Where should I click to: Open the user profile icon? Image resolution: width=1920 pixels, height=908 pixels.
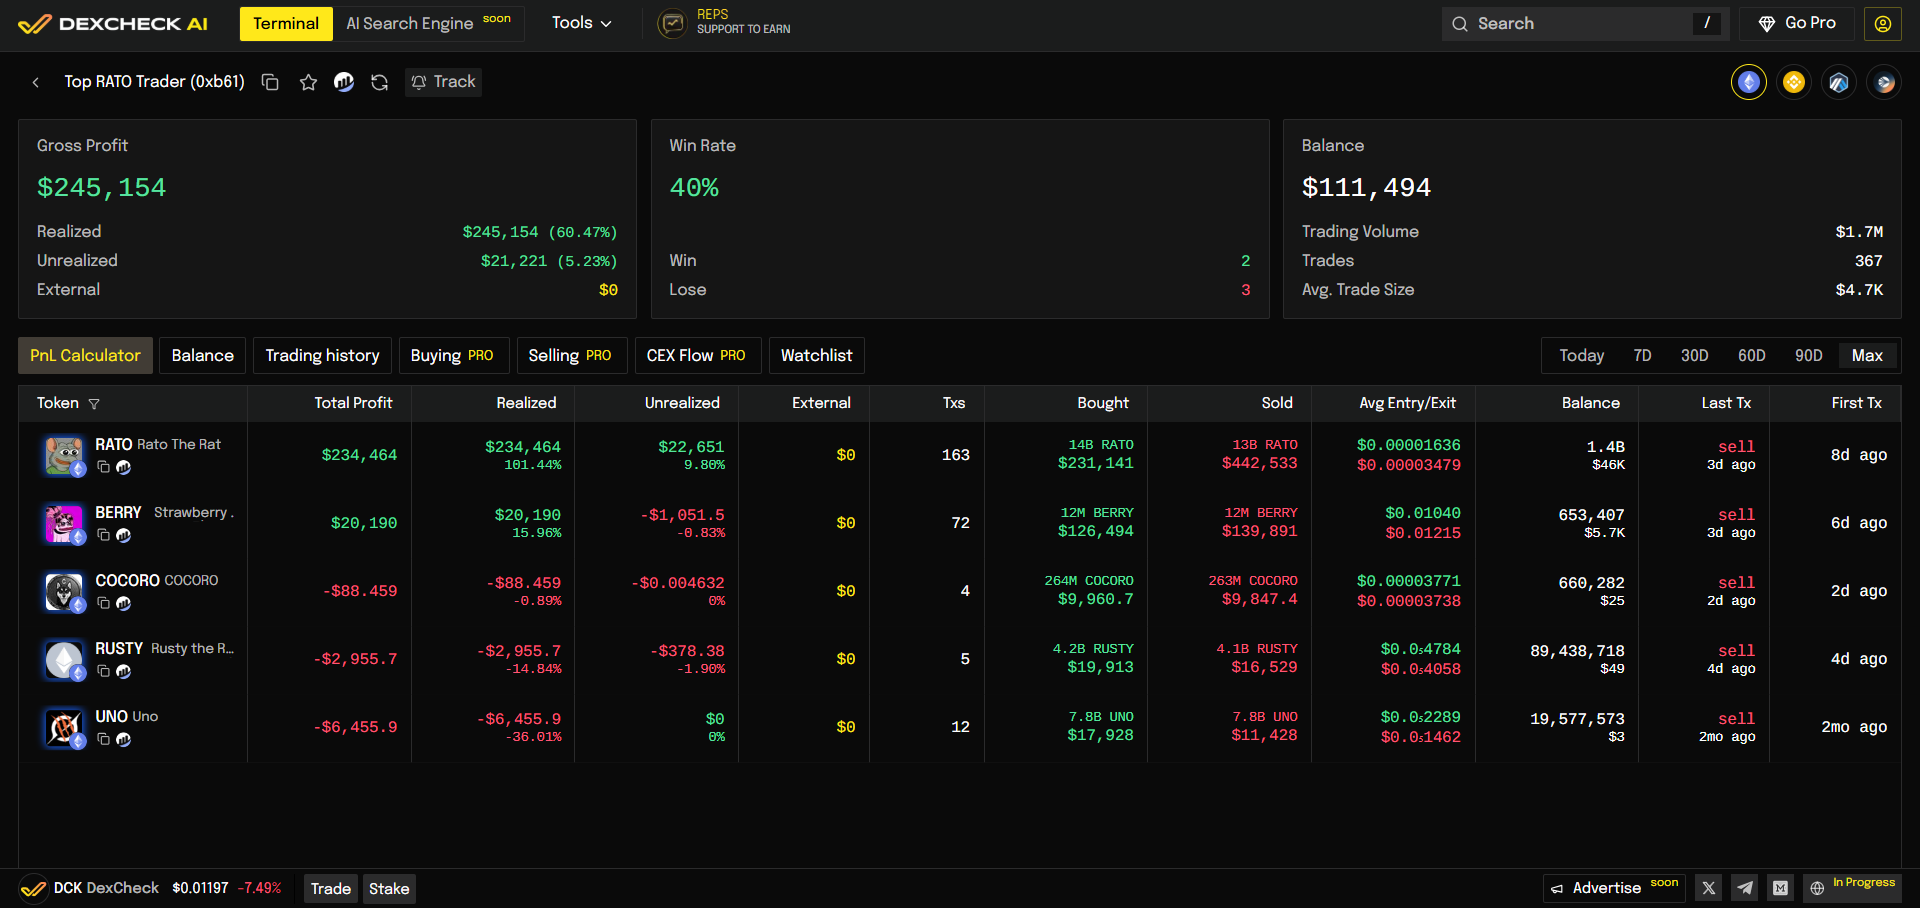coord(1882,24)
